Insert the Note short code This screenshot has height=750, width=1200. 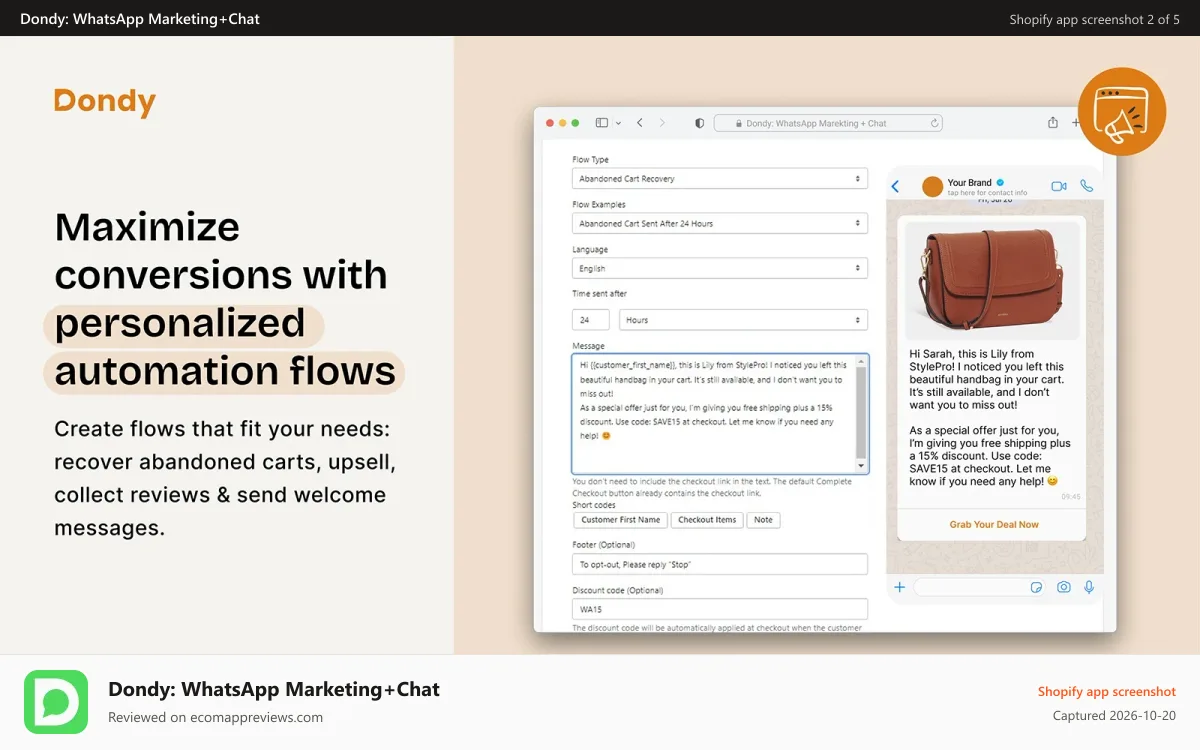764,520
